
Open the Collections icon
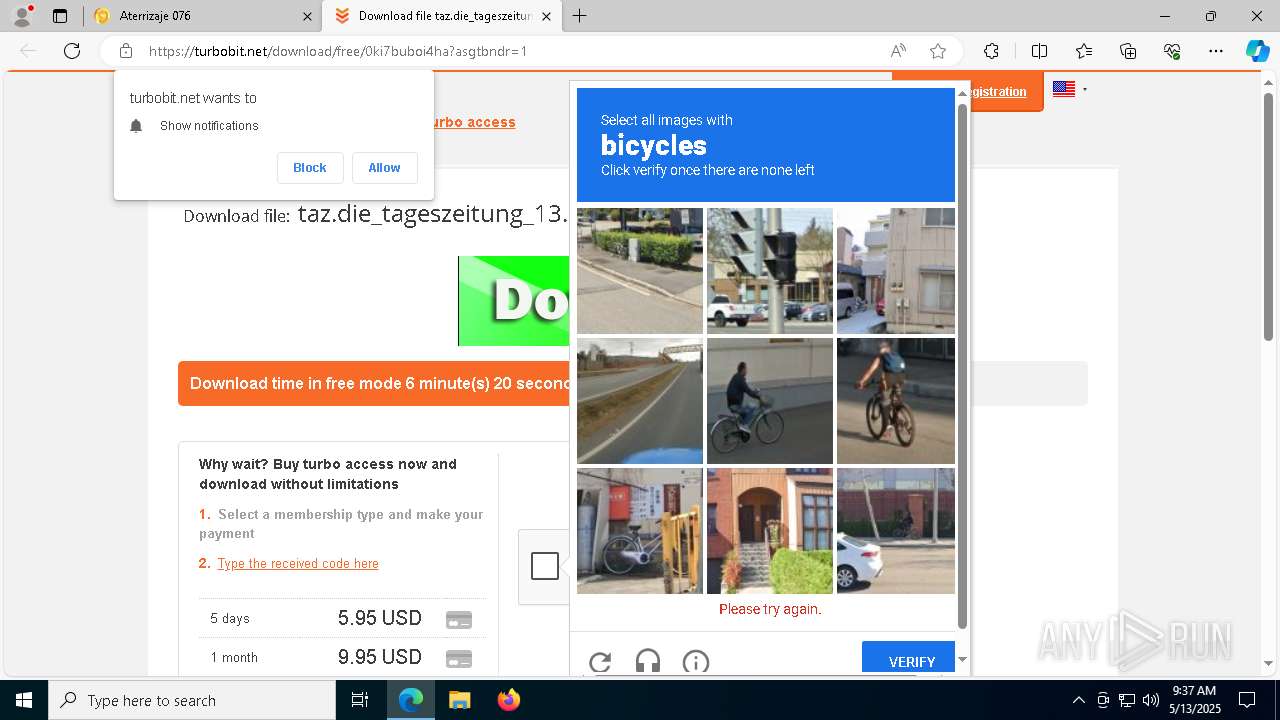coord(1128,51)
